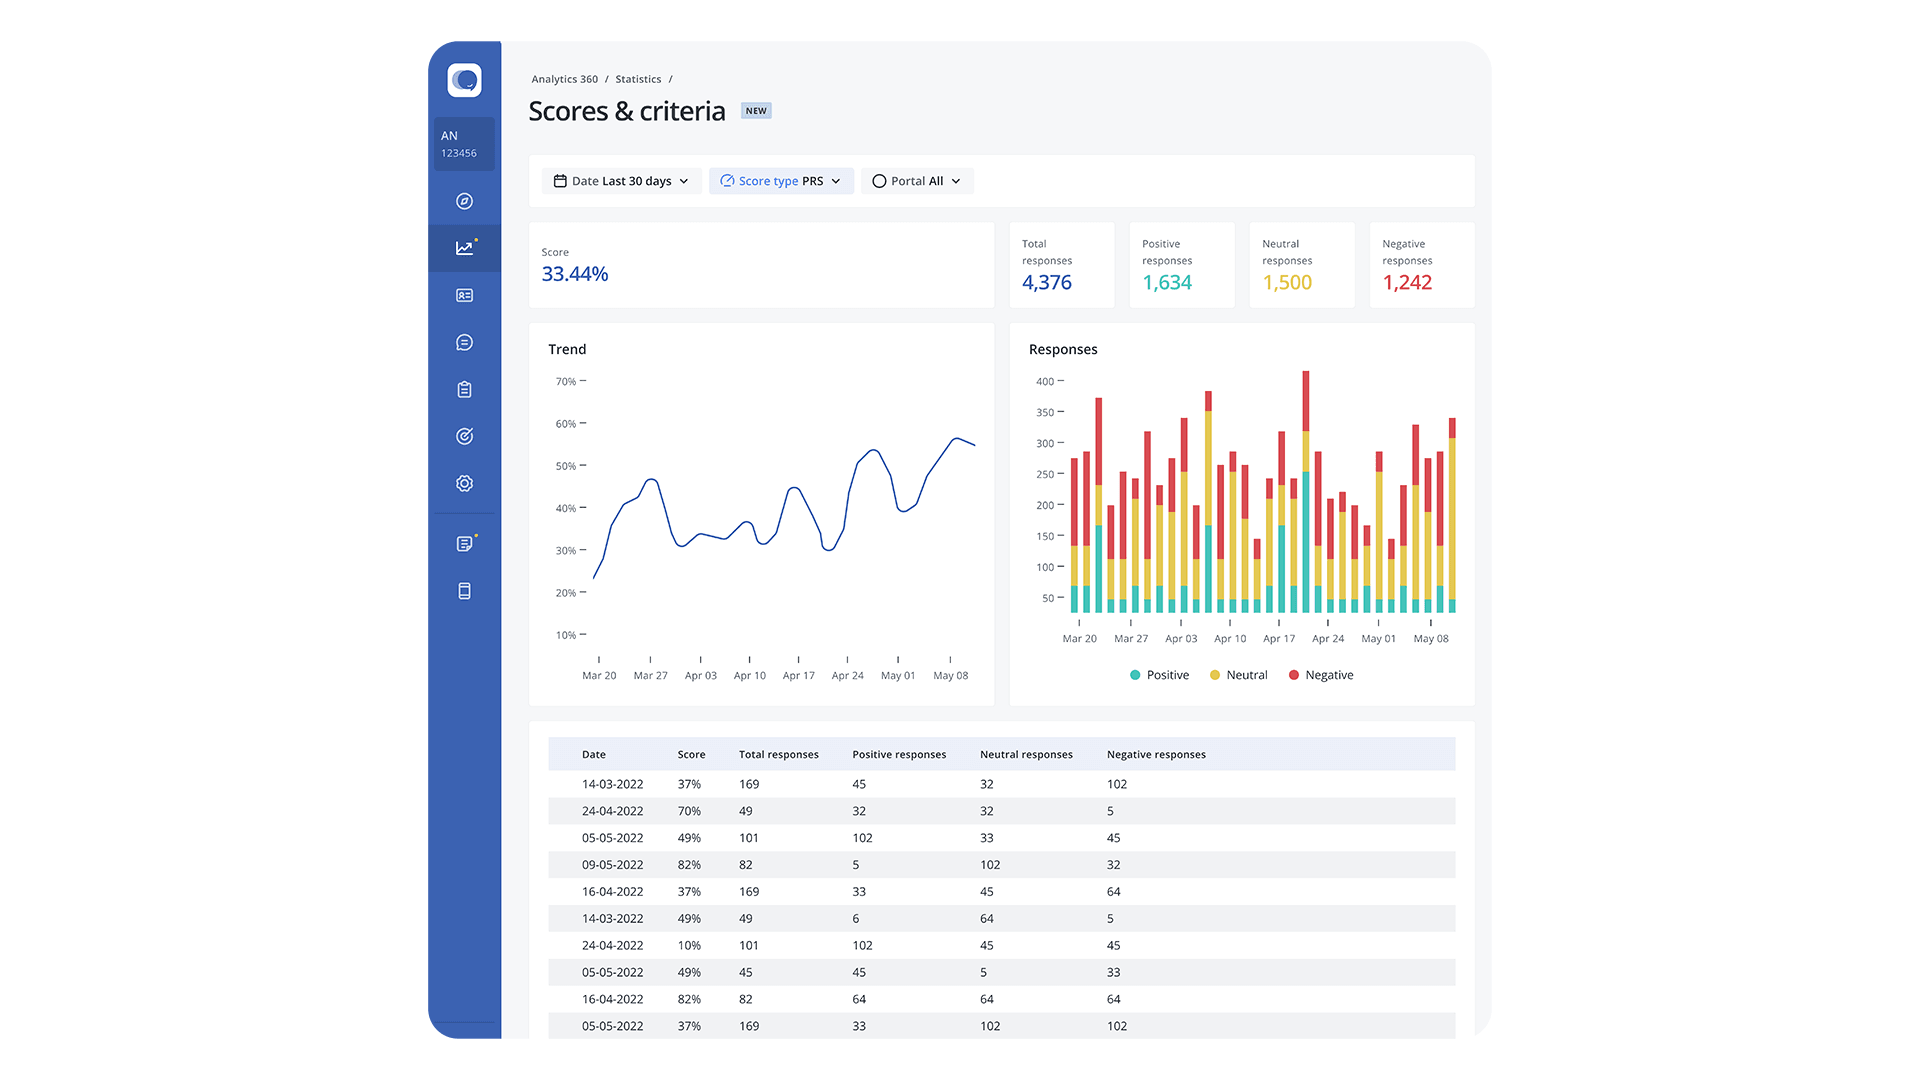
Task: Toggle Neutral series in Responses legend
Action: coord(1238,675)
